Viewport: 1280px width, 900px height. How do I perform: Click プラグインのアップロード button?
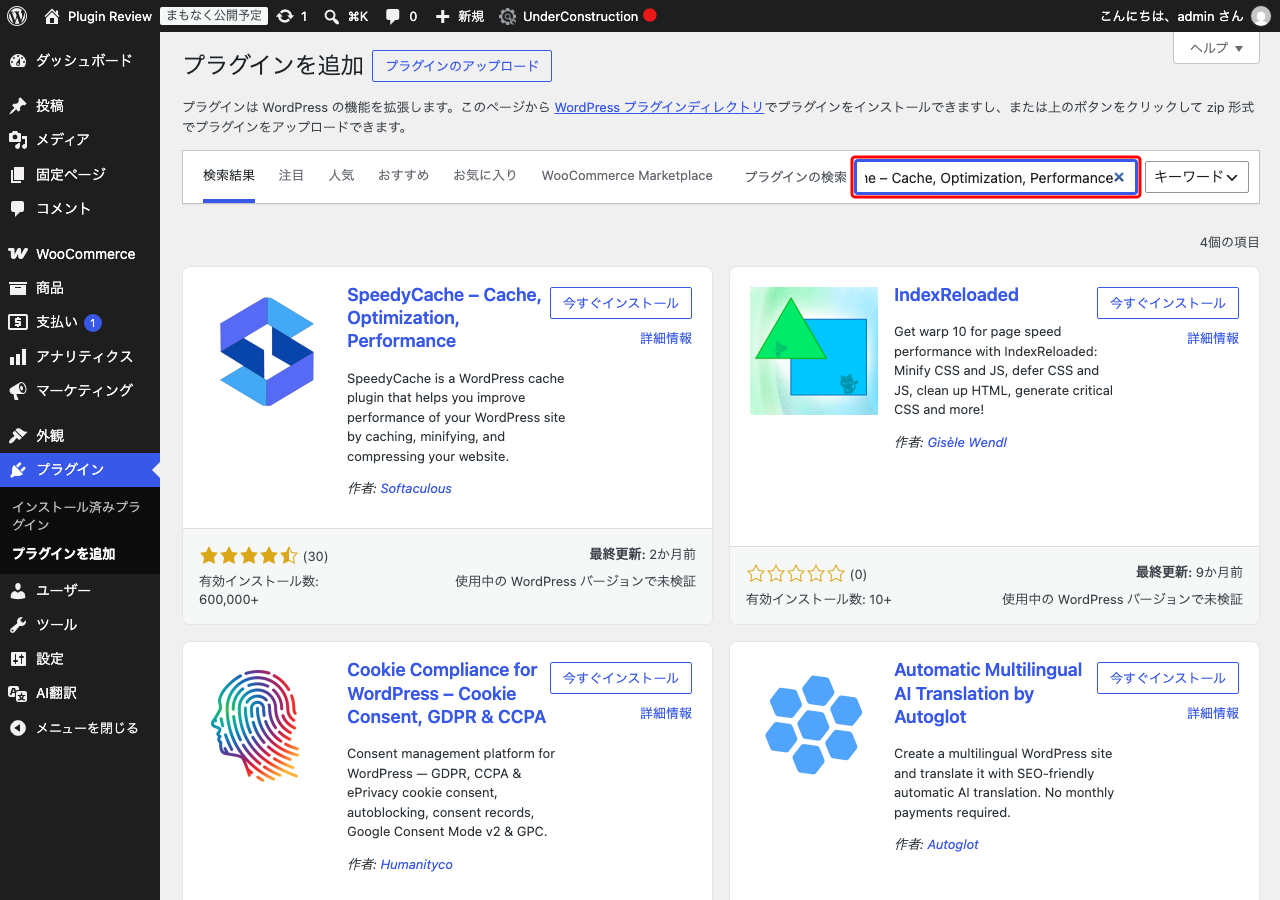pyautogui.click(x=462, y=66)
